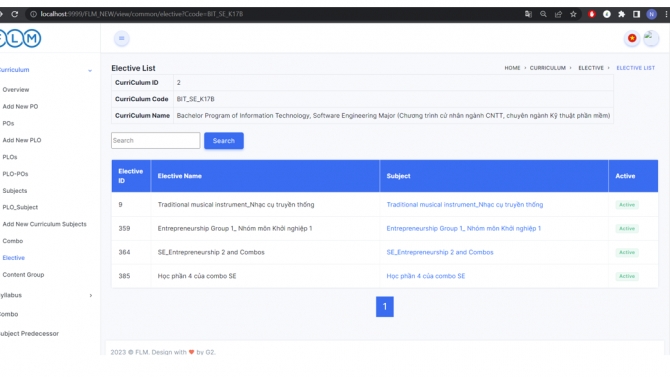Click the site info icon in address bar
Image resolution: width=670 pixels, height=377 pixels.
tap(33, 14)
